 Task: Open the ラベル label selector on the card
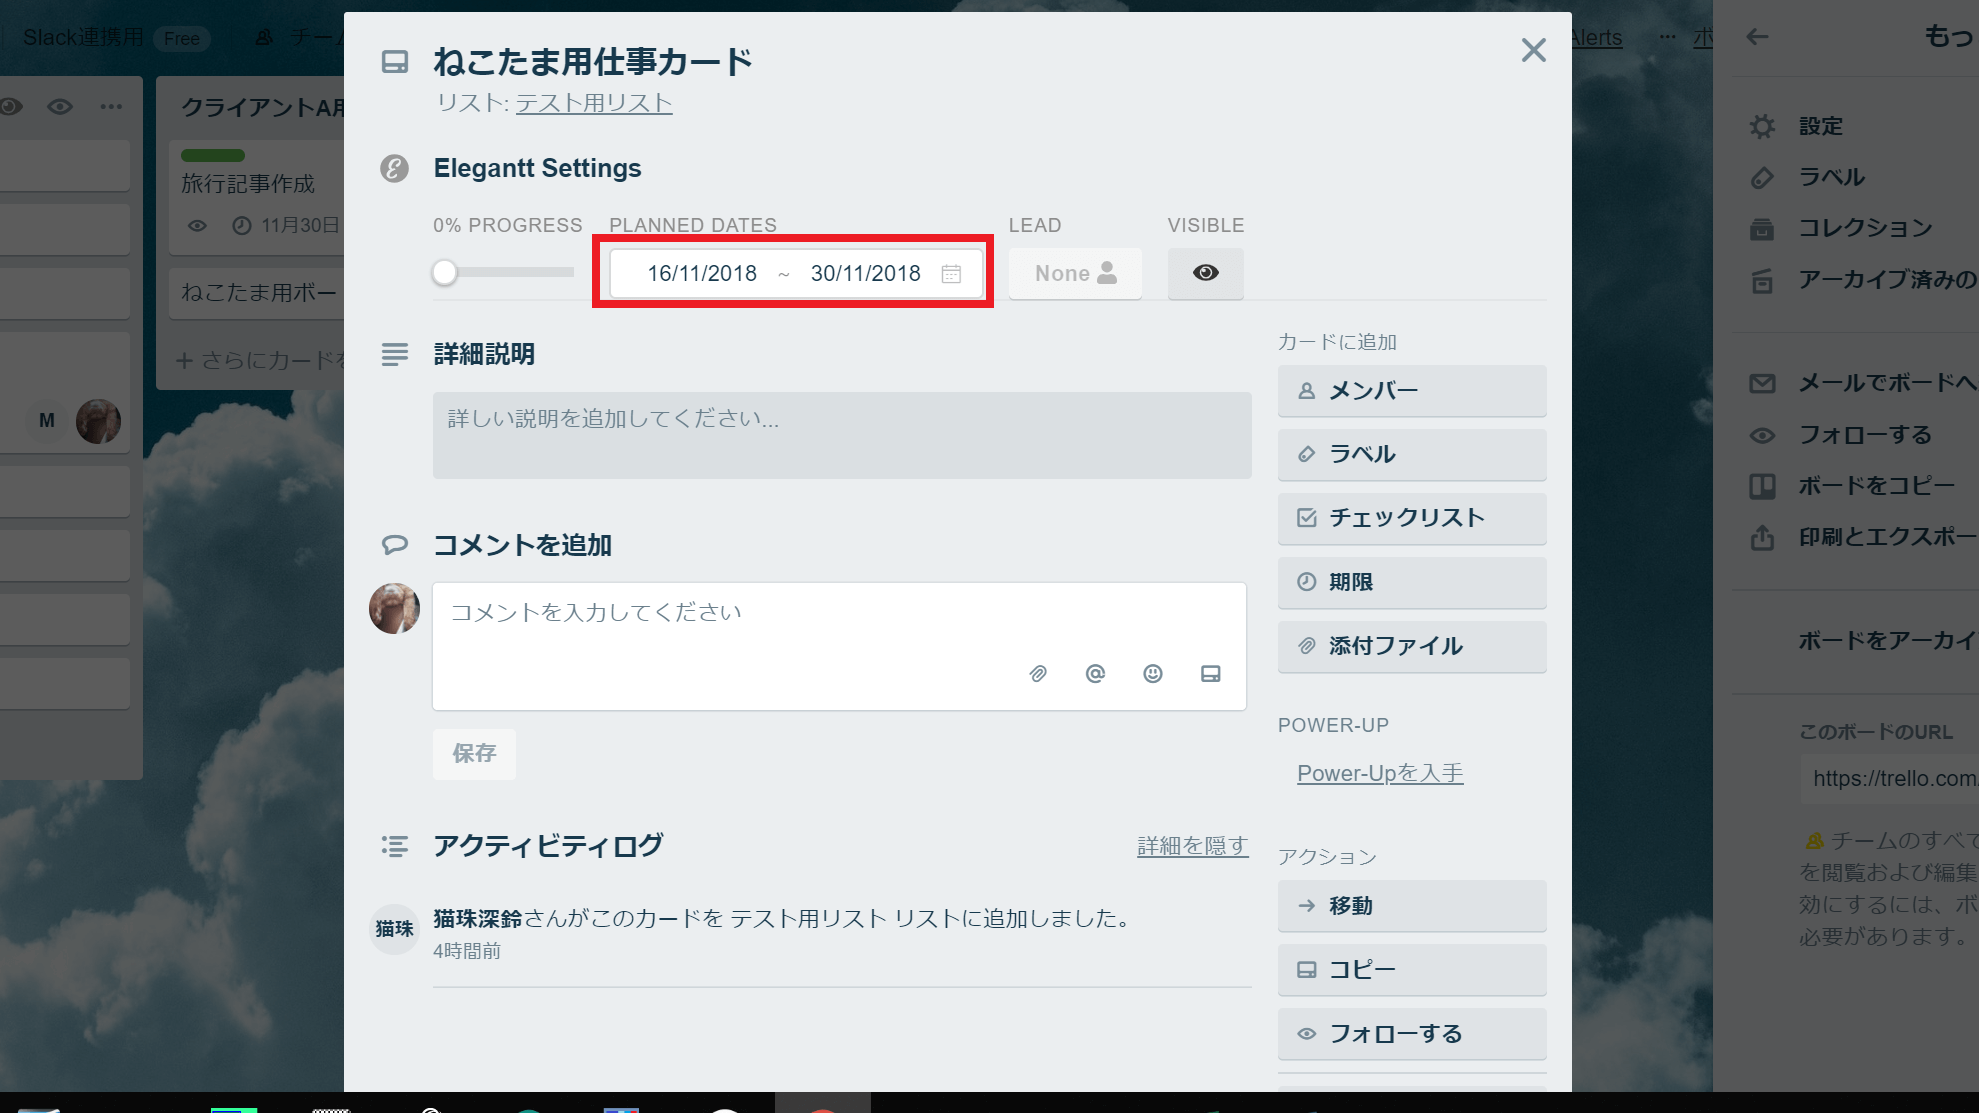(x=1411, y=454)
